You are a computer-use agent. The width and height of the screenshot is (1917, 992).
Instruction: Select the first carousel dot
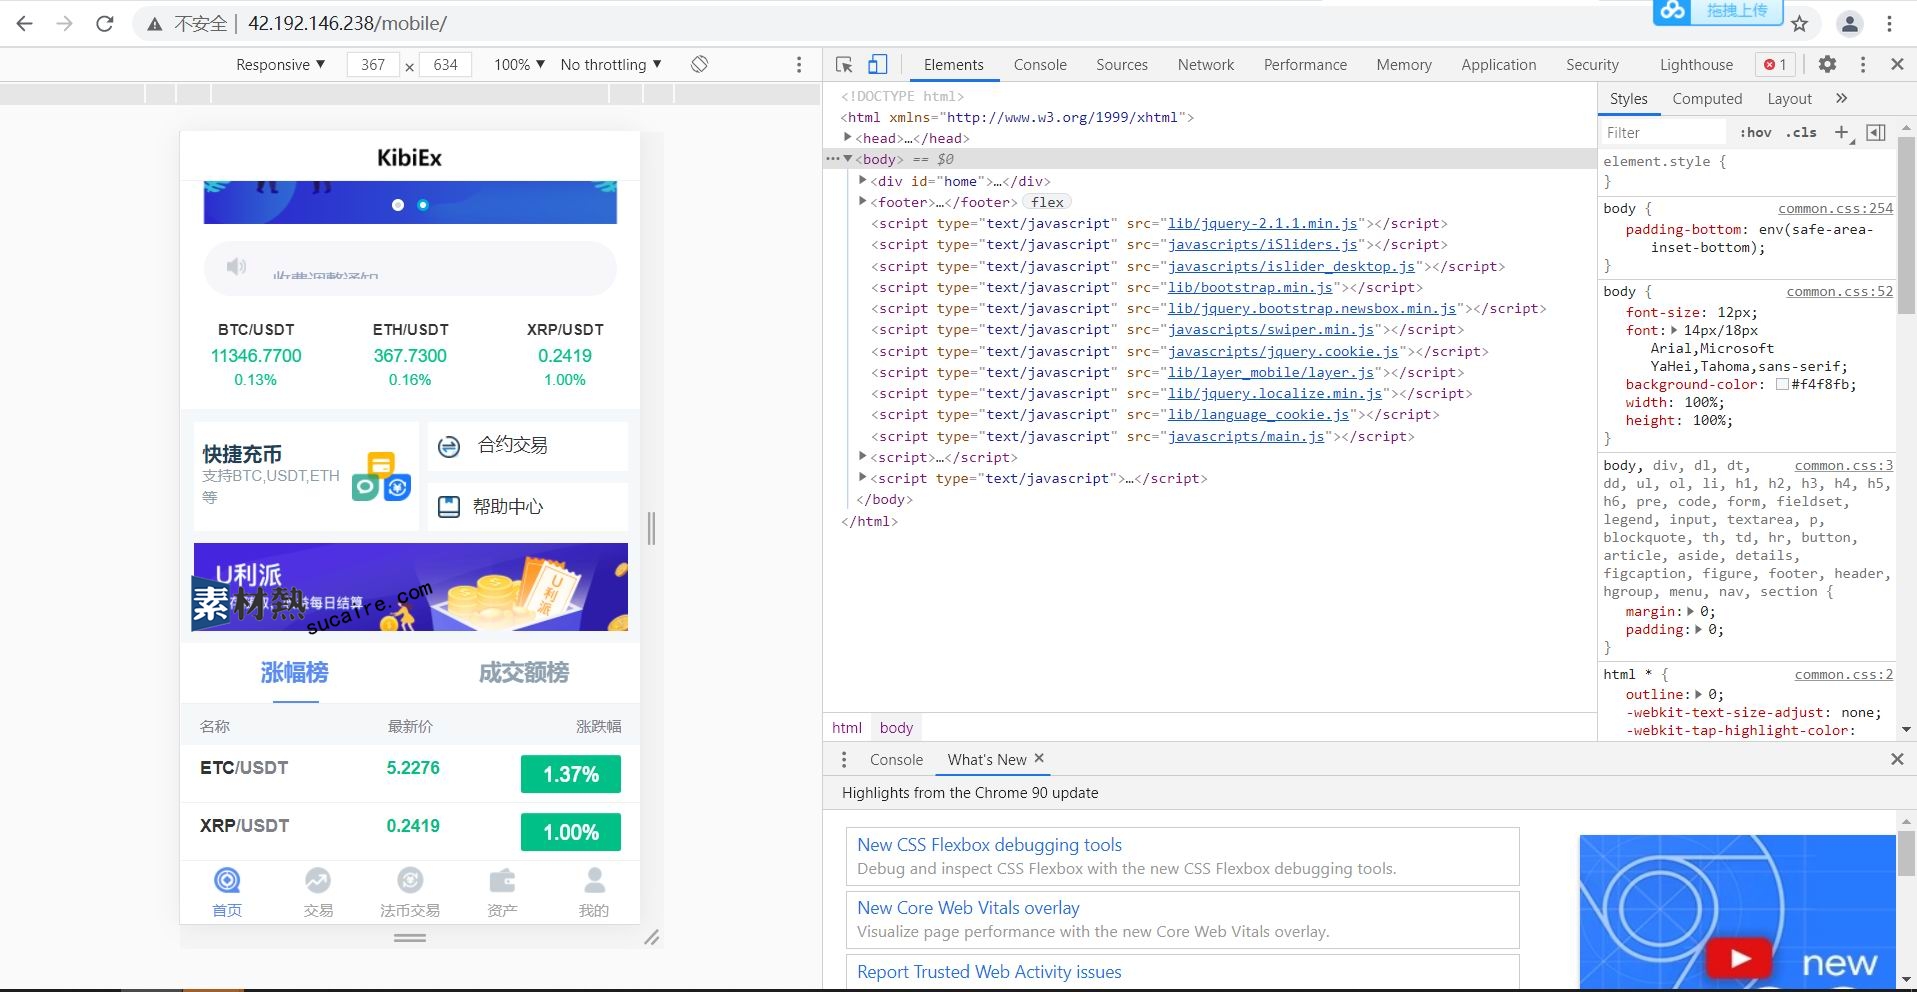(398, 205)
